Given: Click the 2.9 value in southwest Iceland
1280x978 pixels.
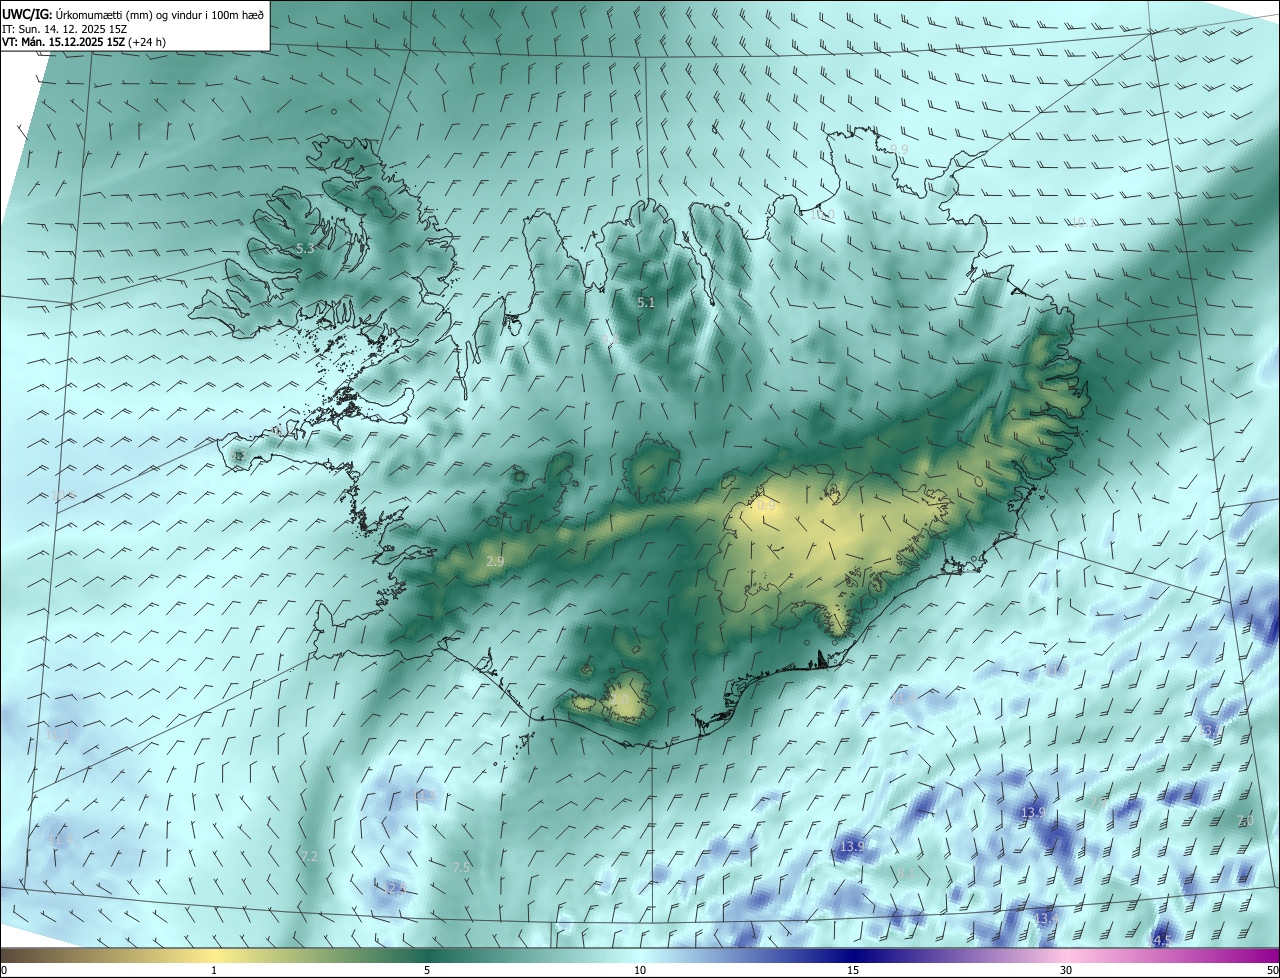Looking at the screenshot, I should tap(495, 562).
